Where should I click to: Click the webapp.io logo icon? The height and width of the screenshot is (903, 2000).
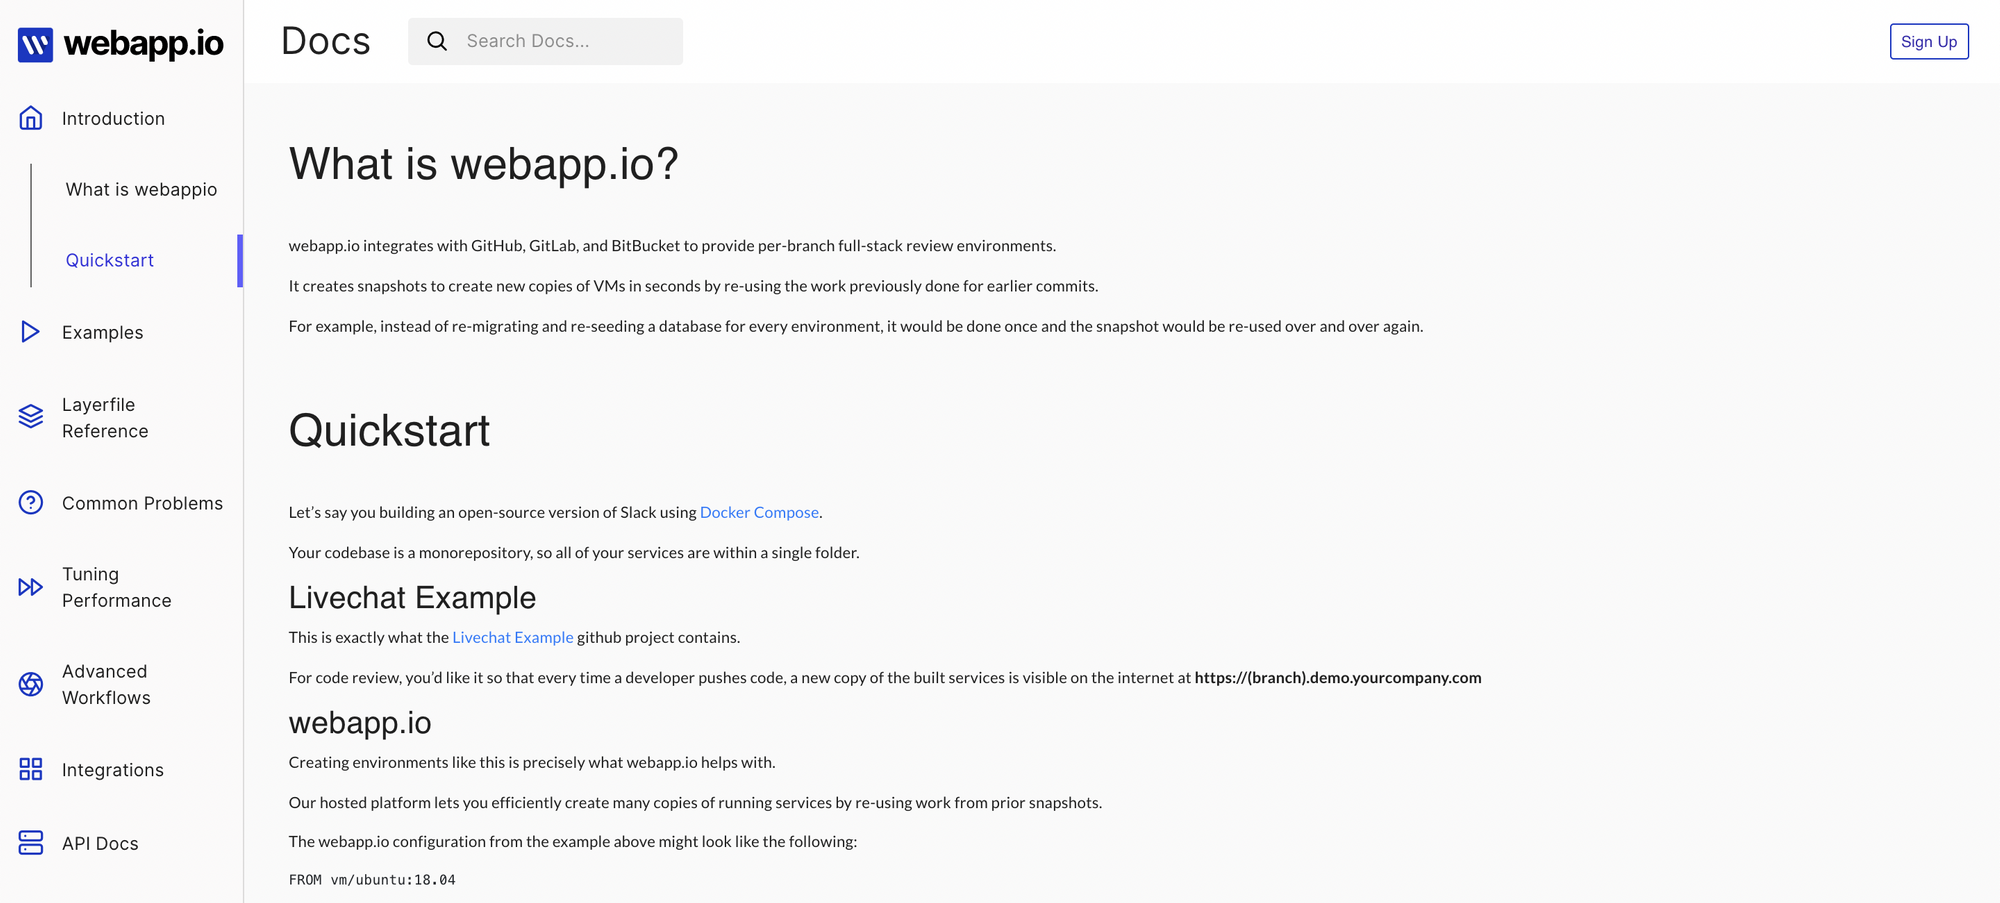[x=35, y=44]
